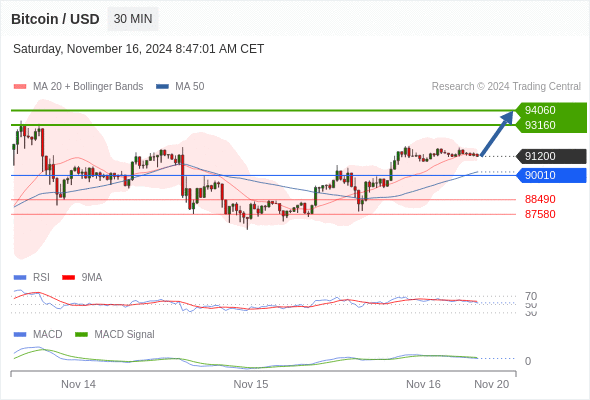Screen dimensions: 590x400
Task: Click the MACD legend label
Action: [47, 335]
